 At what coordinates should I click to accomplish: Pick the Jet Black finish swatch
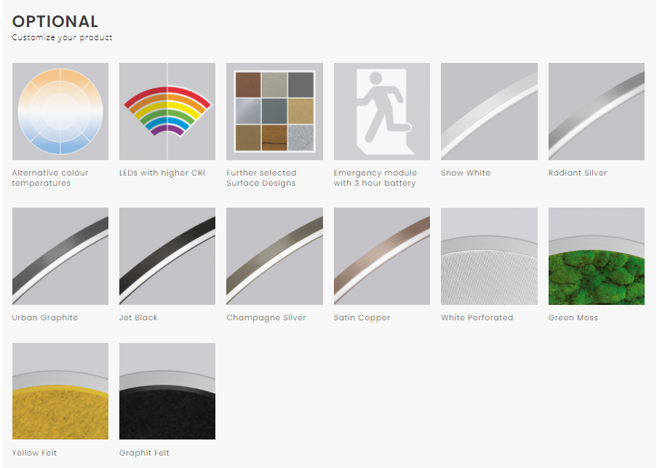click(x=167, y=256)
